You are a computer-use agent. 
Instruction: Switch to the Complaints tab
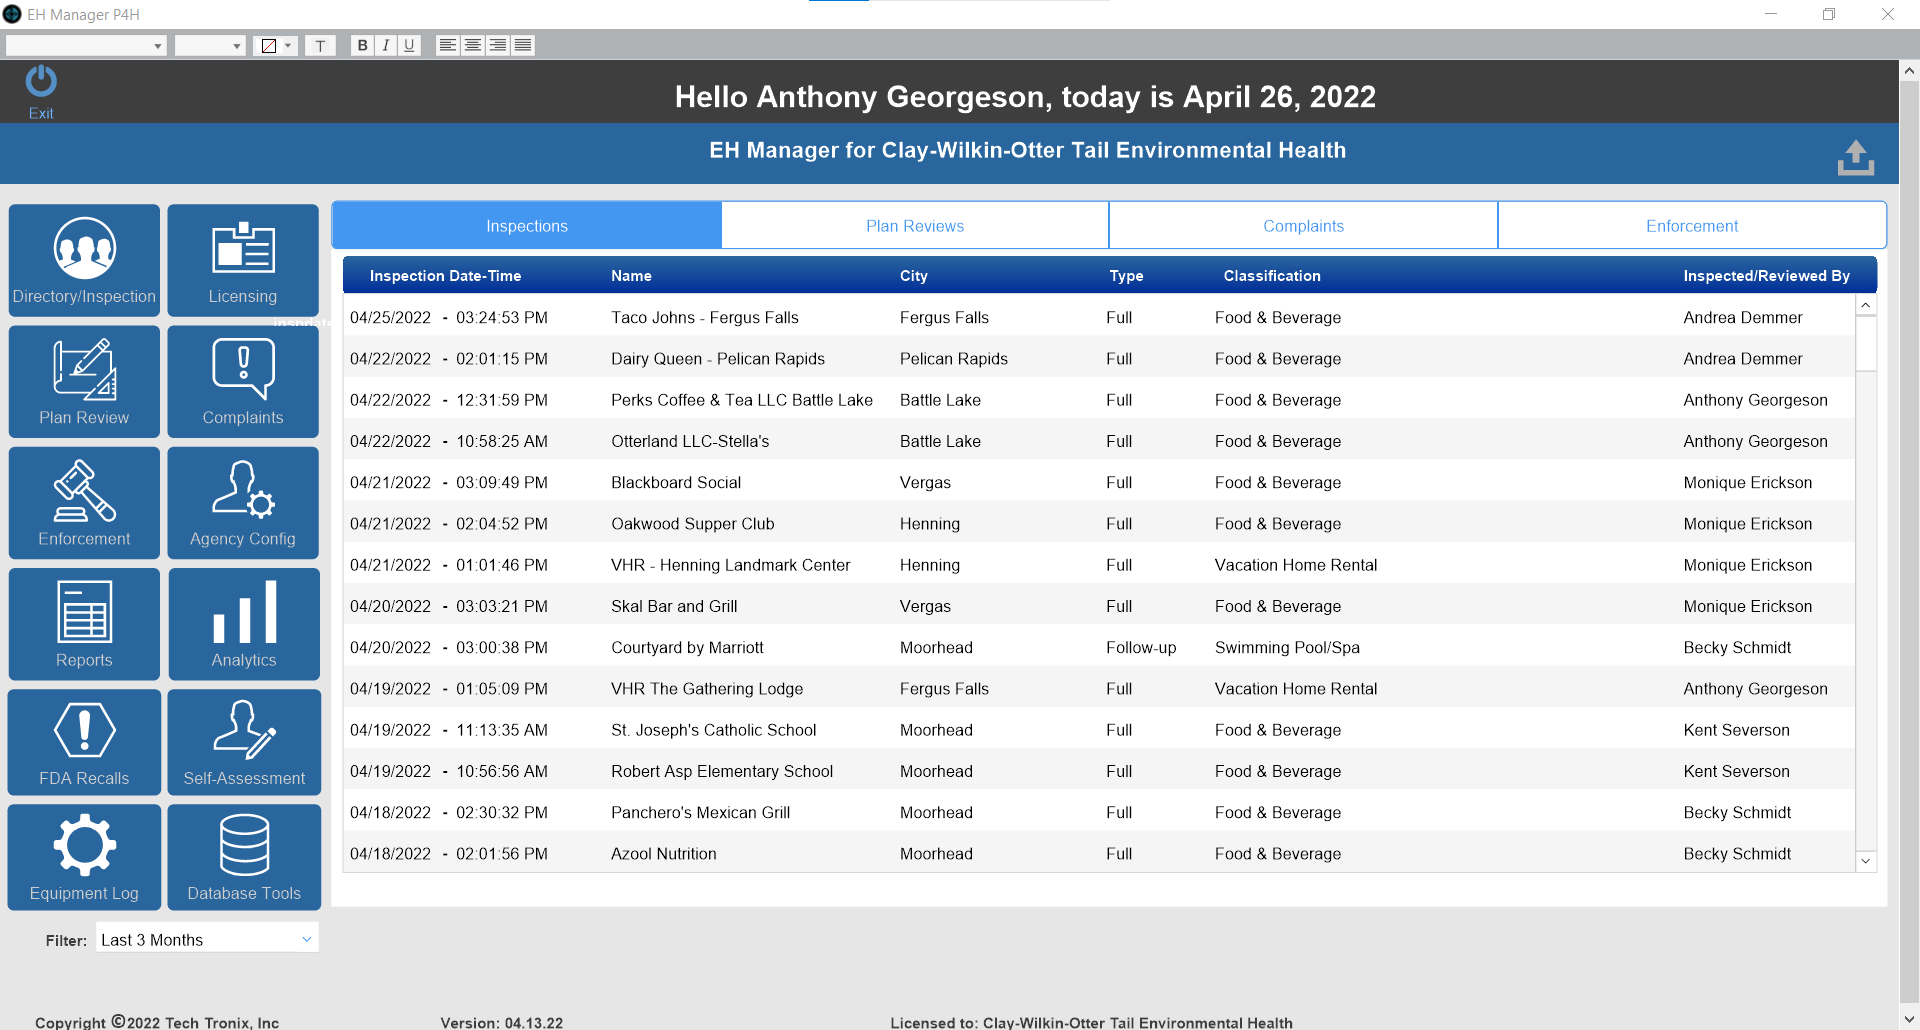click(1303, 225)
